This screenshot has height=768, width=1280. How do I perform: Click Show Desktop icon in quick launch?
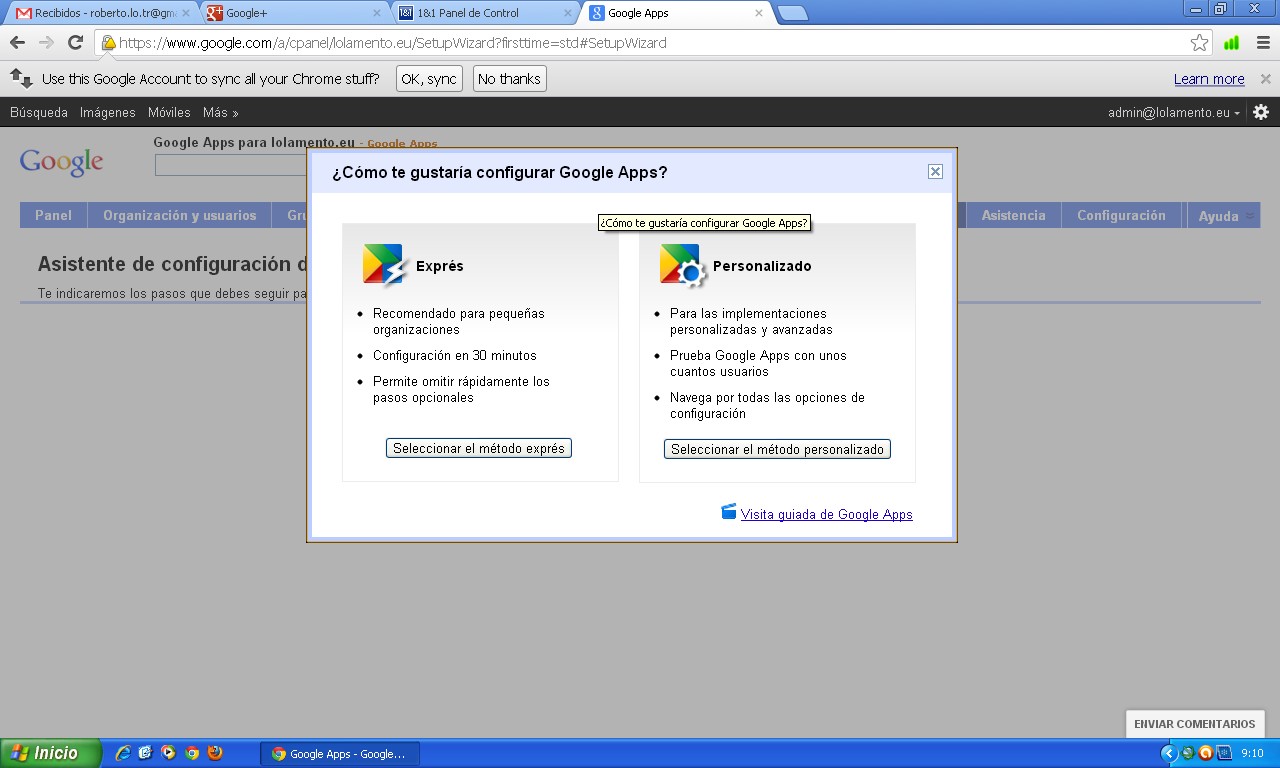(x=145, y=753)
